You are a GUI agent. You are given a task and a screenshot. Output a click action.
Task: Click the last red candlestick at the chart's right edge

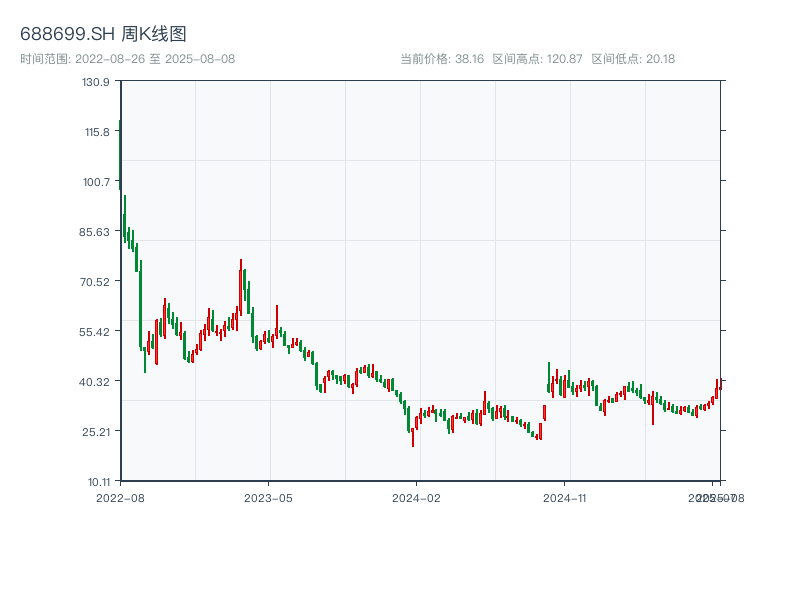point(719,384)
